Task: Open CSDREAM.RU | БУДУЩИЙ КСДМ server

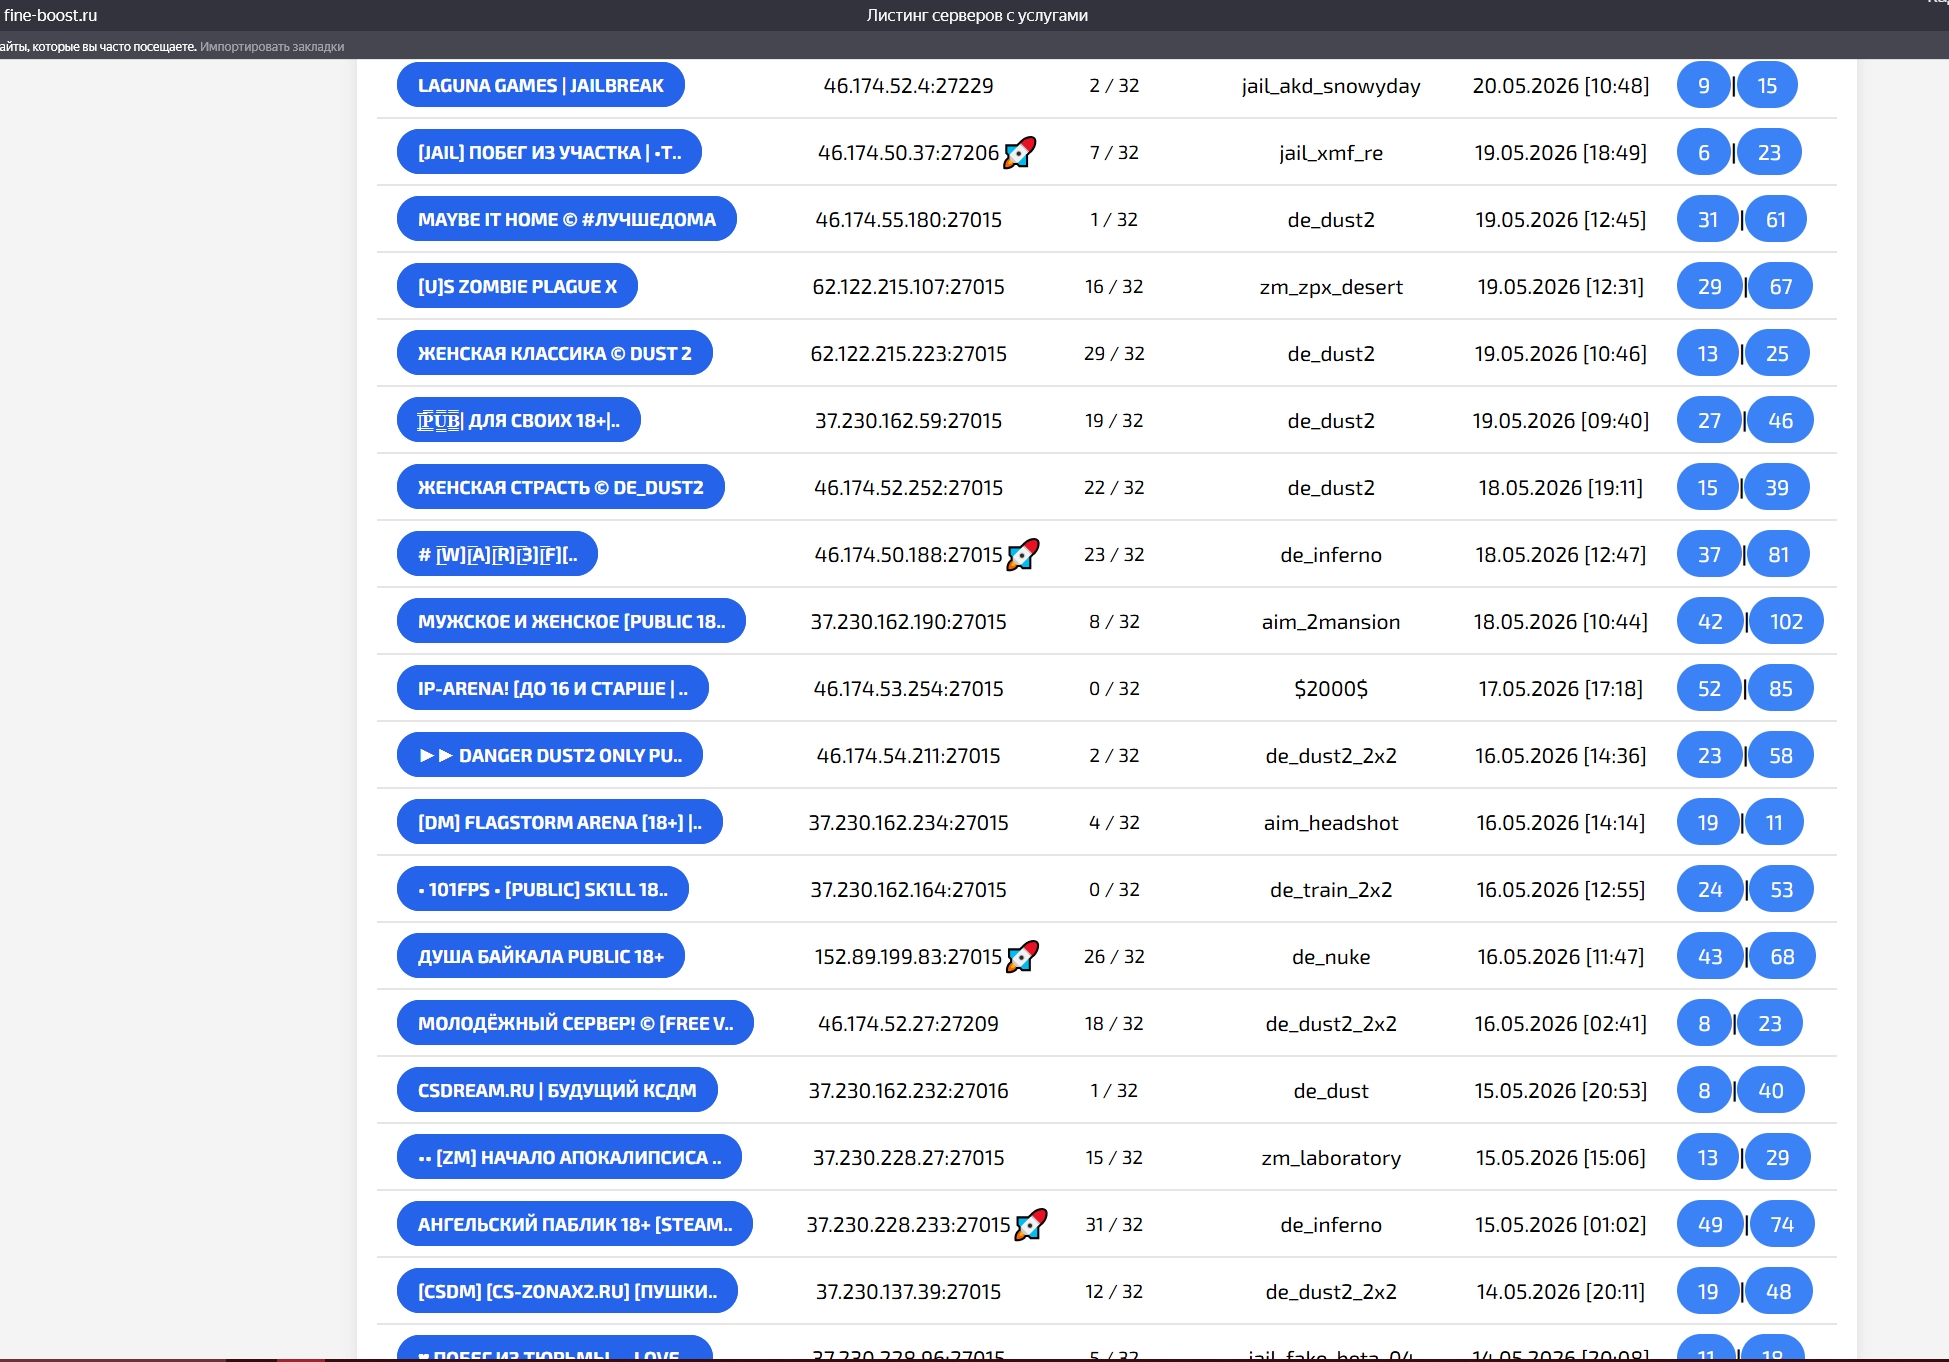Action: click(x=557, y=1090)
